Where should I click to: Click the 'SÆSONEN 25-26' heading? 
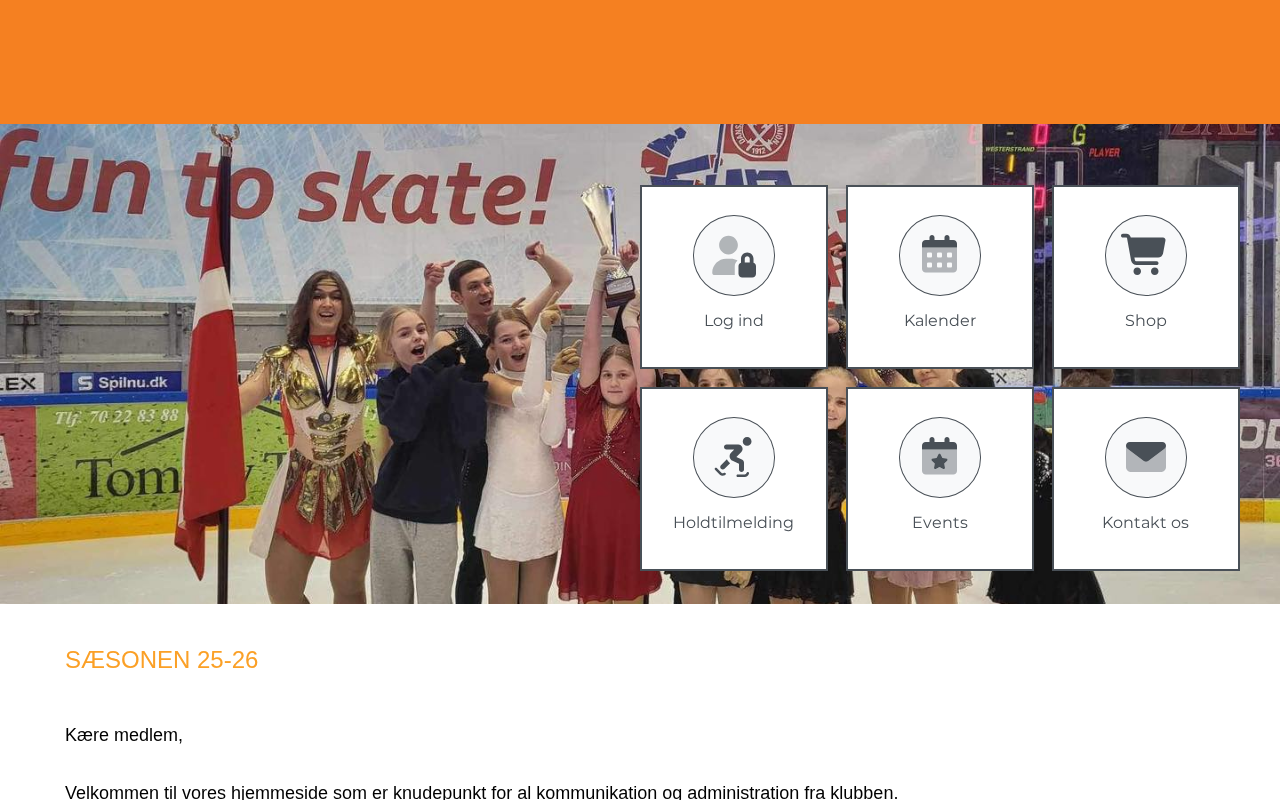coord(162,660)
